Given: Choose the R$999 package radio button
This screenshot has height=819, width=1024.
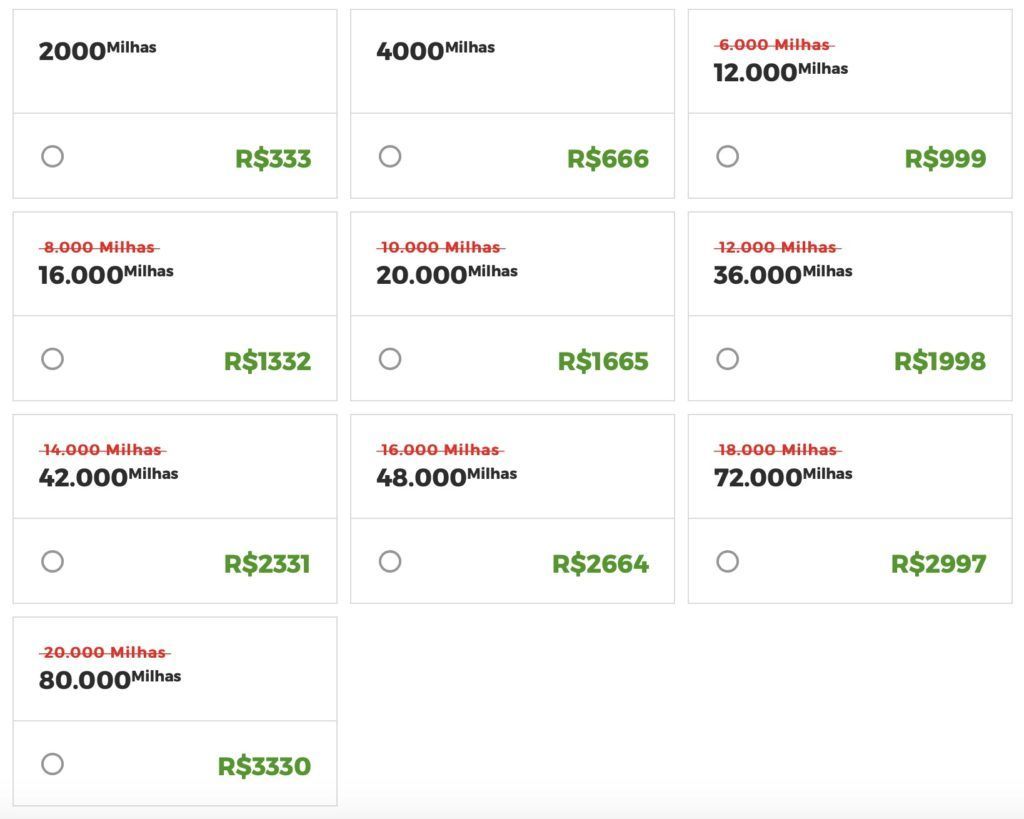Looking at the screenshot, I should [728, 156].
